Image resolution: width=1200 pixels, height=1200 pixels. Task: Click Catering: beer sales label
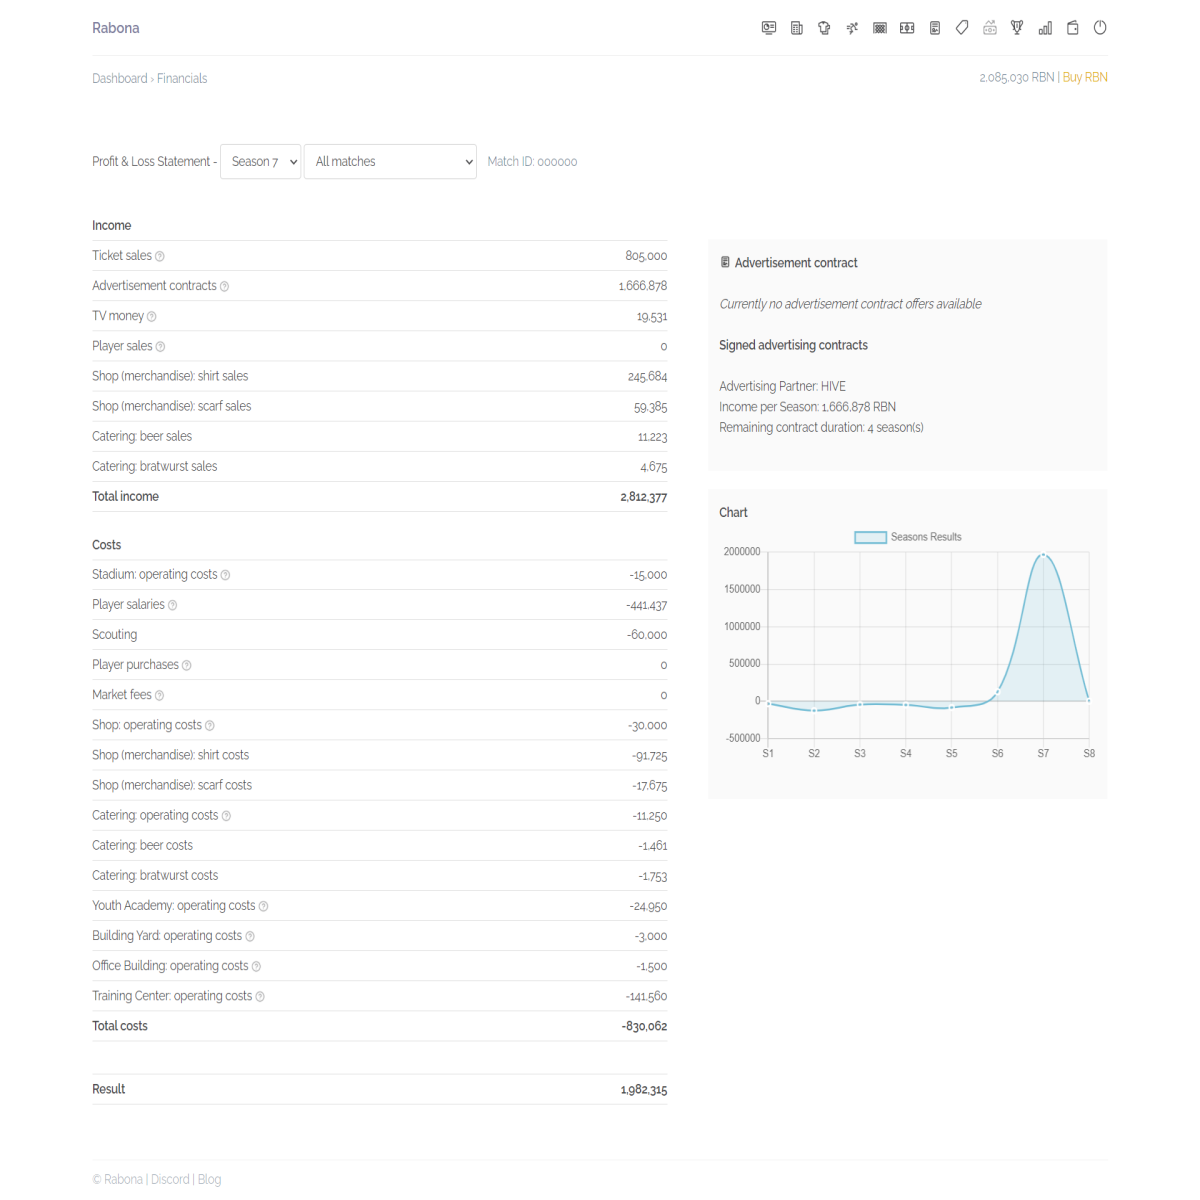pyautogui.click(x=142, y=436)
